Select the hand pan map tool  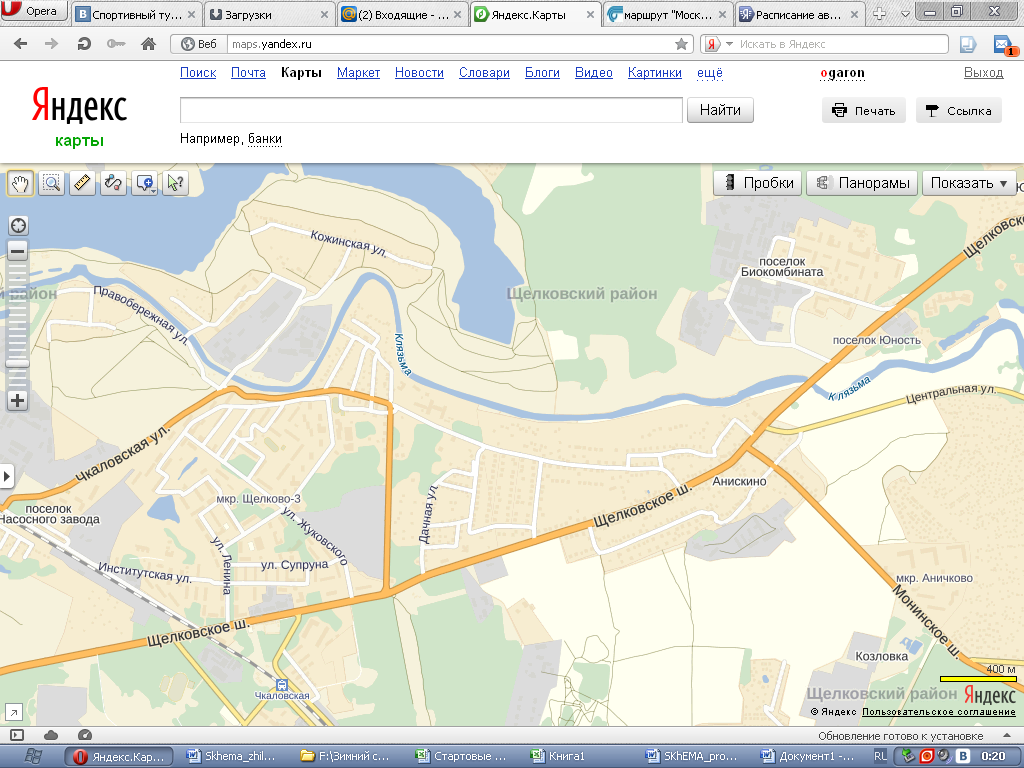pyautogui.click(x=20, y=184)
